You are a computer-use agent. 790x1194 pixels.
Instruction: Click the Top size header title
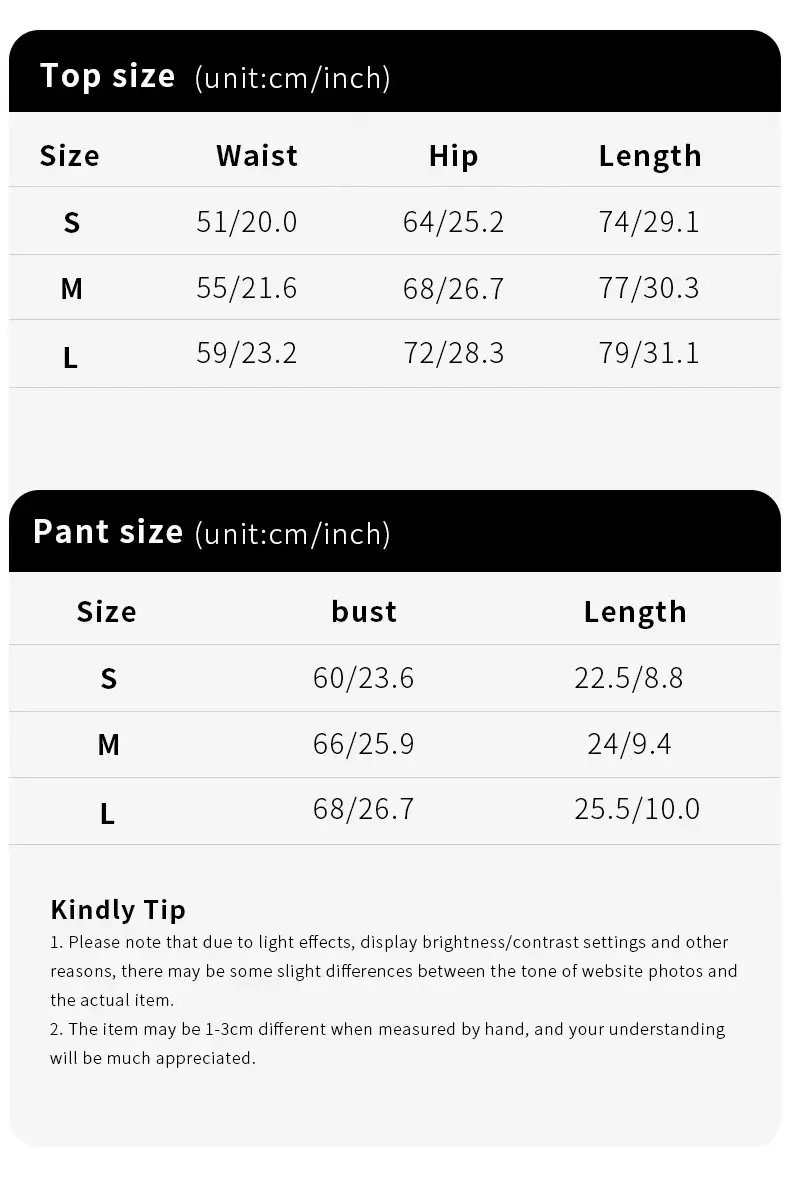[x=107, y=76]
